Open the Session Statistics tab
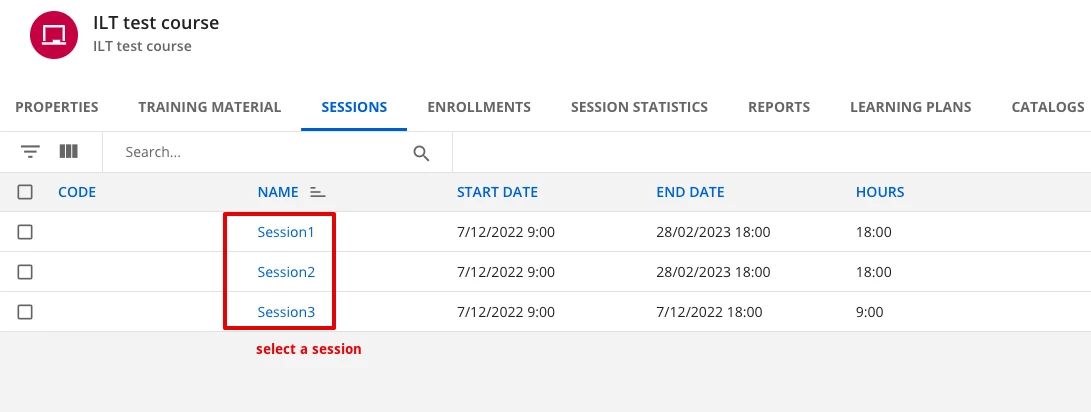 coord(639,107)
